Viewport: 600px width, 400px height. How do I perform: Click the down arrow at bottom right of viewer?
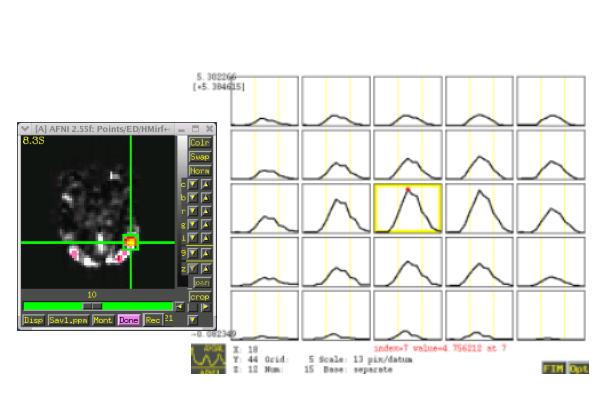click(193, 319)
